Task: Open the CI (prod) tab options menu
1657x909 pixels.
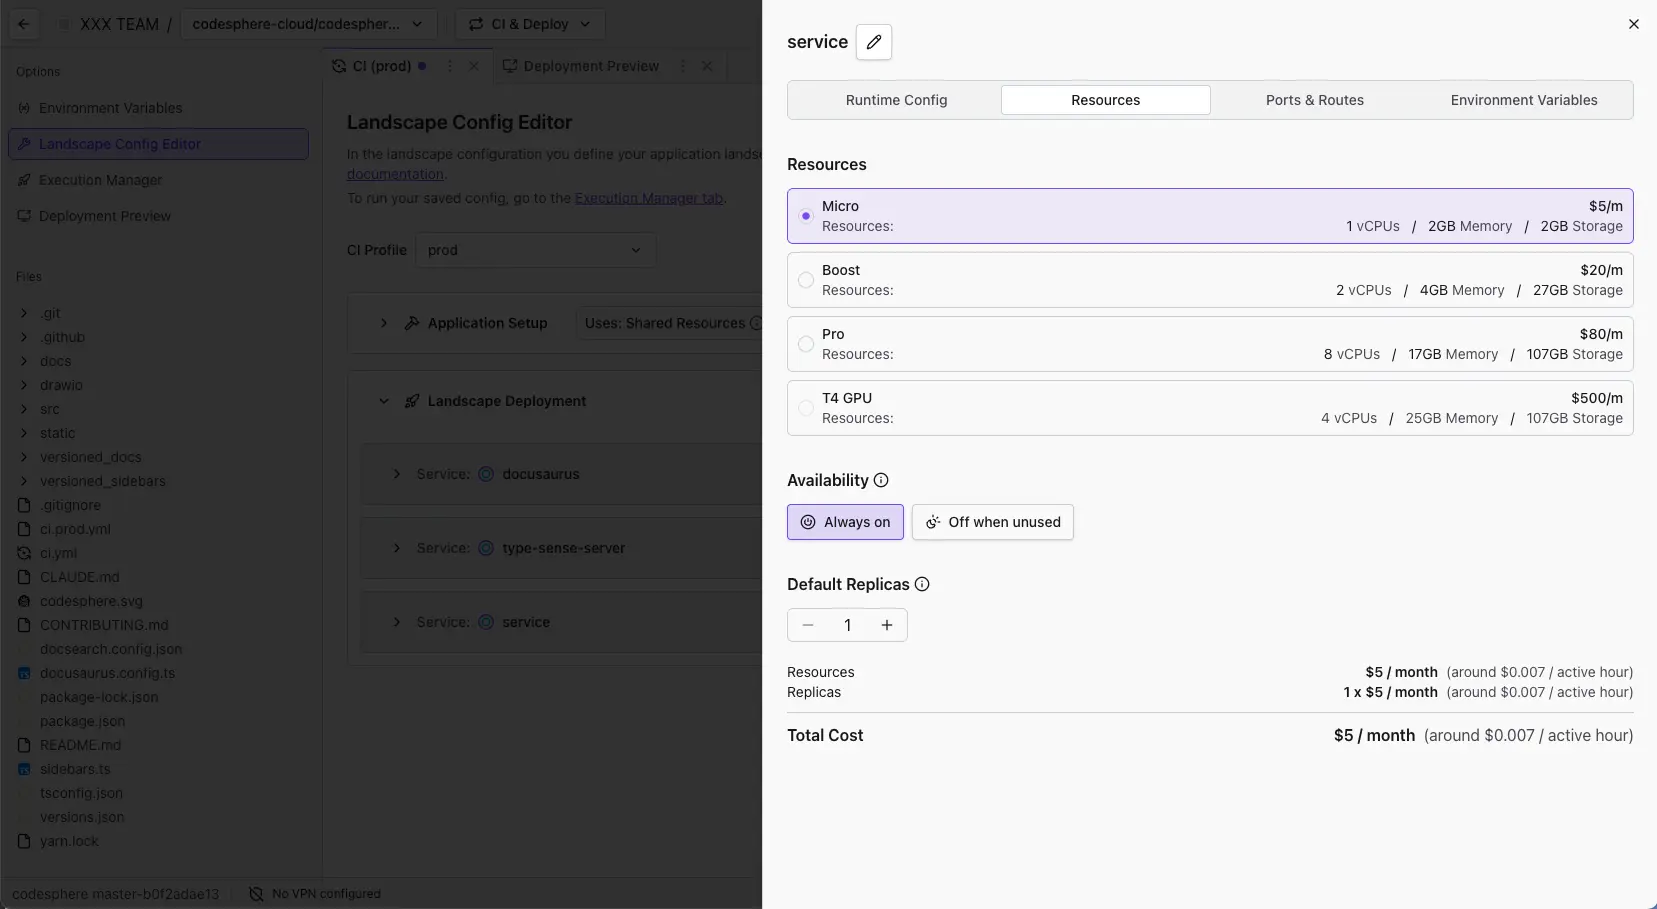Action: pos(450,66)
